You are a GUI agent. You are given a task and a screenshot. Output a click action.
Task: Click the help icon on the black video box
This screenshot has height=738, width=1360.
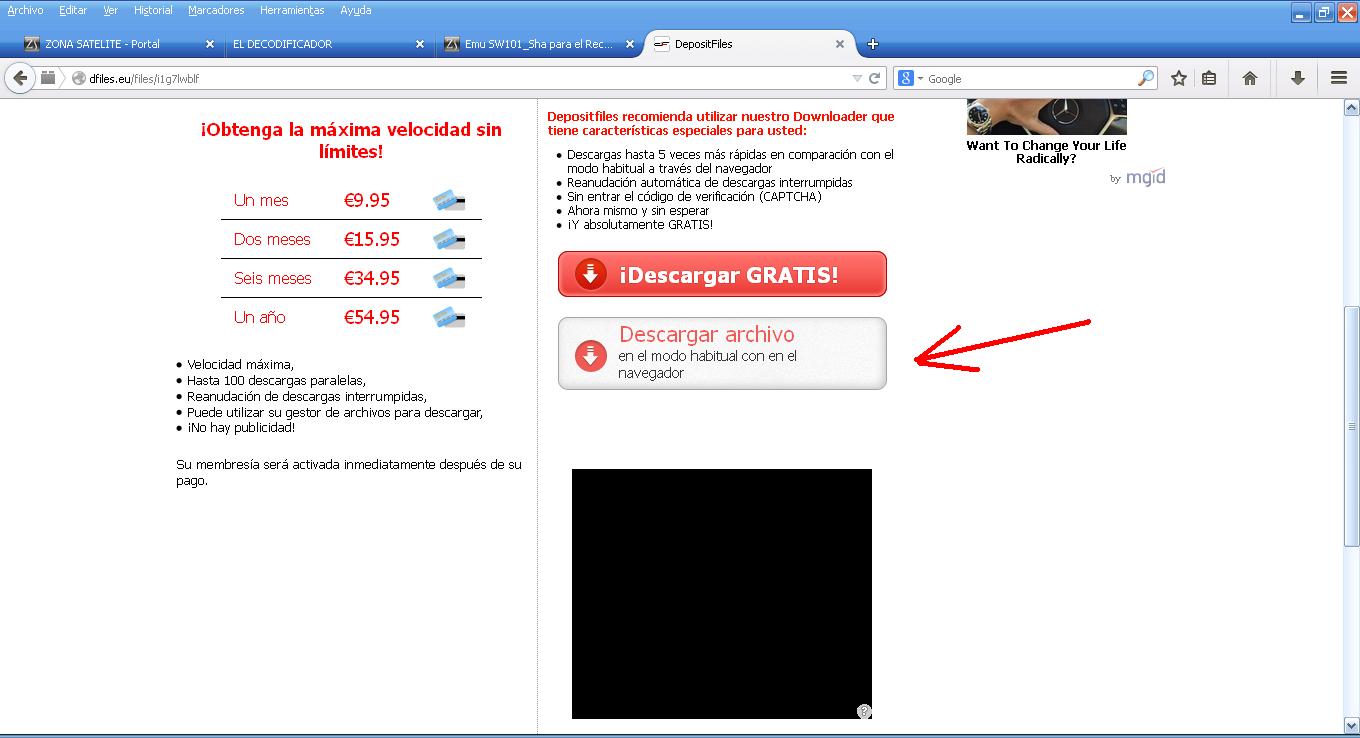(864, 711)
